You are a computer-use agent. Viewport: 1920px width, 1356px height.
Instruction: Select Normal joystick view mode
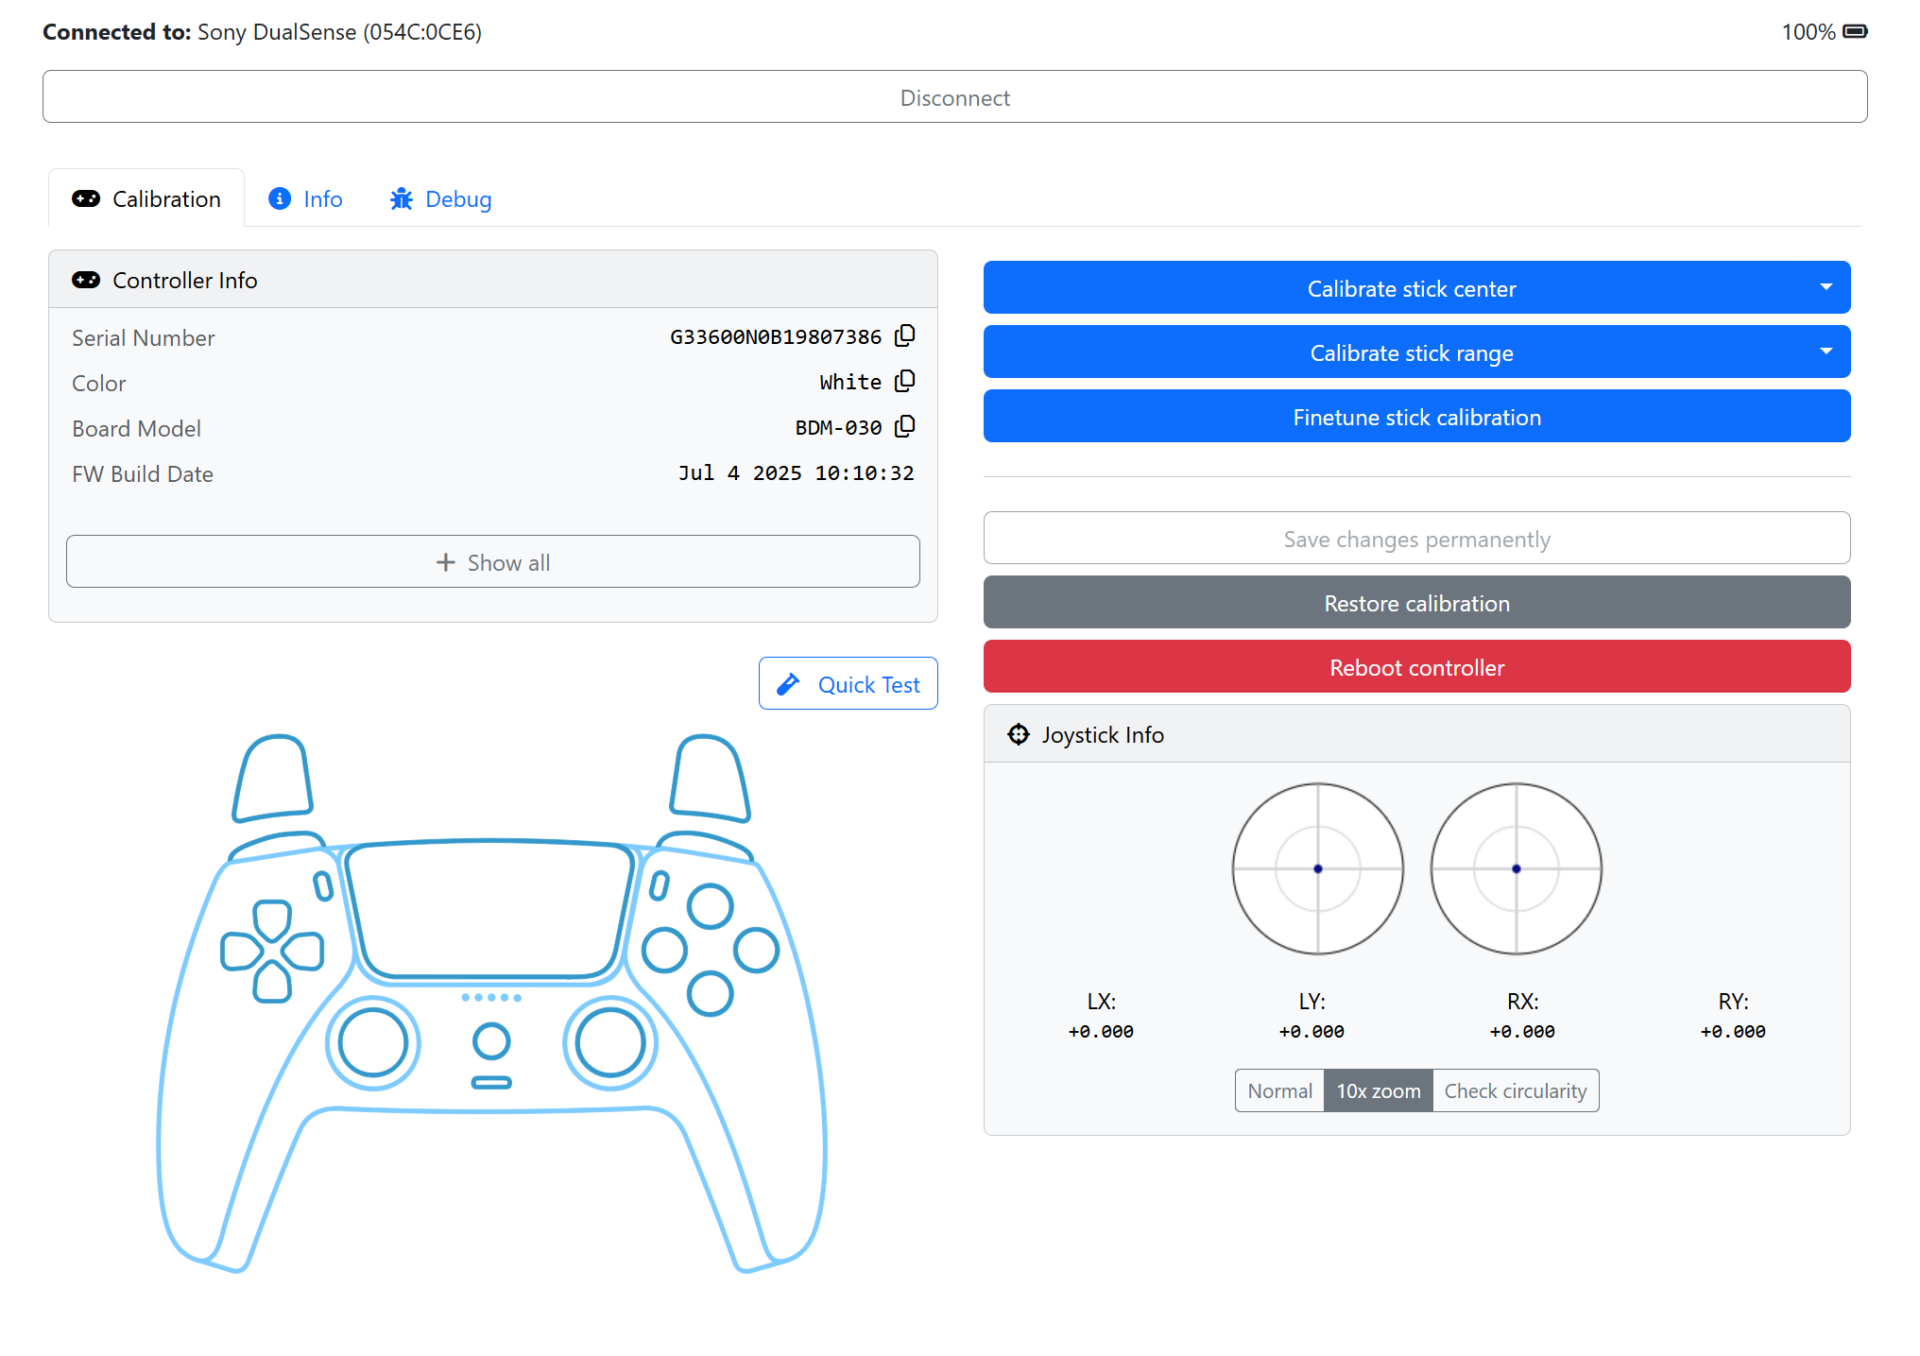pos(1279,1091)
